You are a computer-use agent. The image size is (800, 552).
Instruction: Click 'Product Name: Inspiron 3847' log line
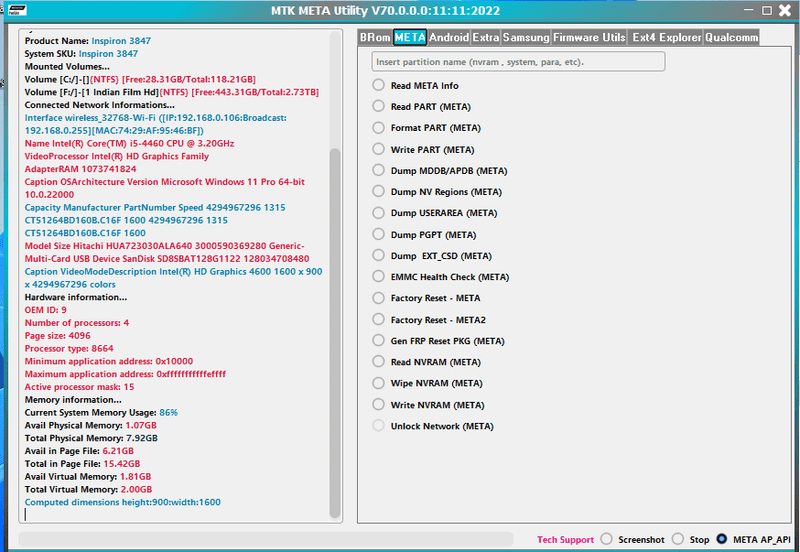(x=88, y=41)
